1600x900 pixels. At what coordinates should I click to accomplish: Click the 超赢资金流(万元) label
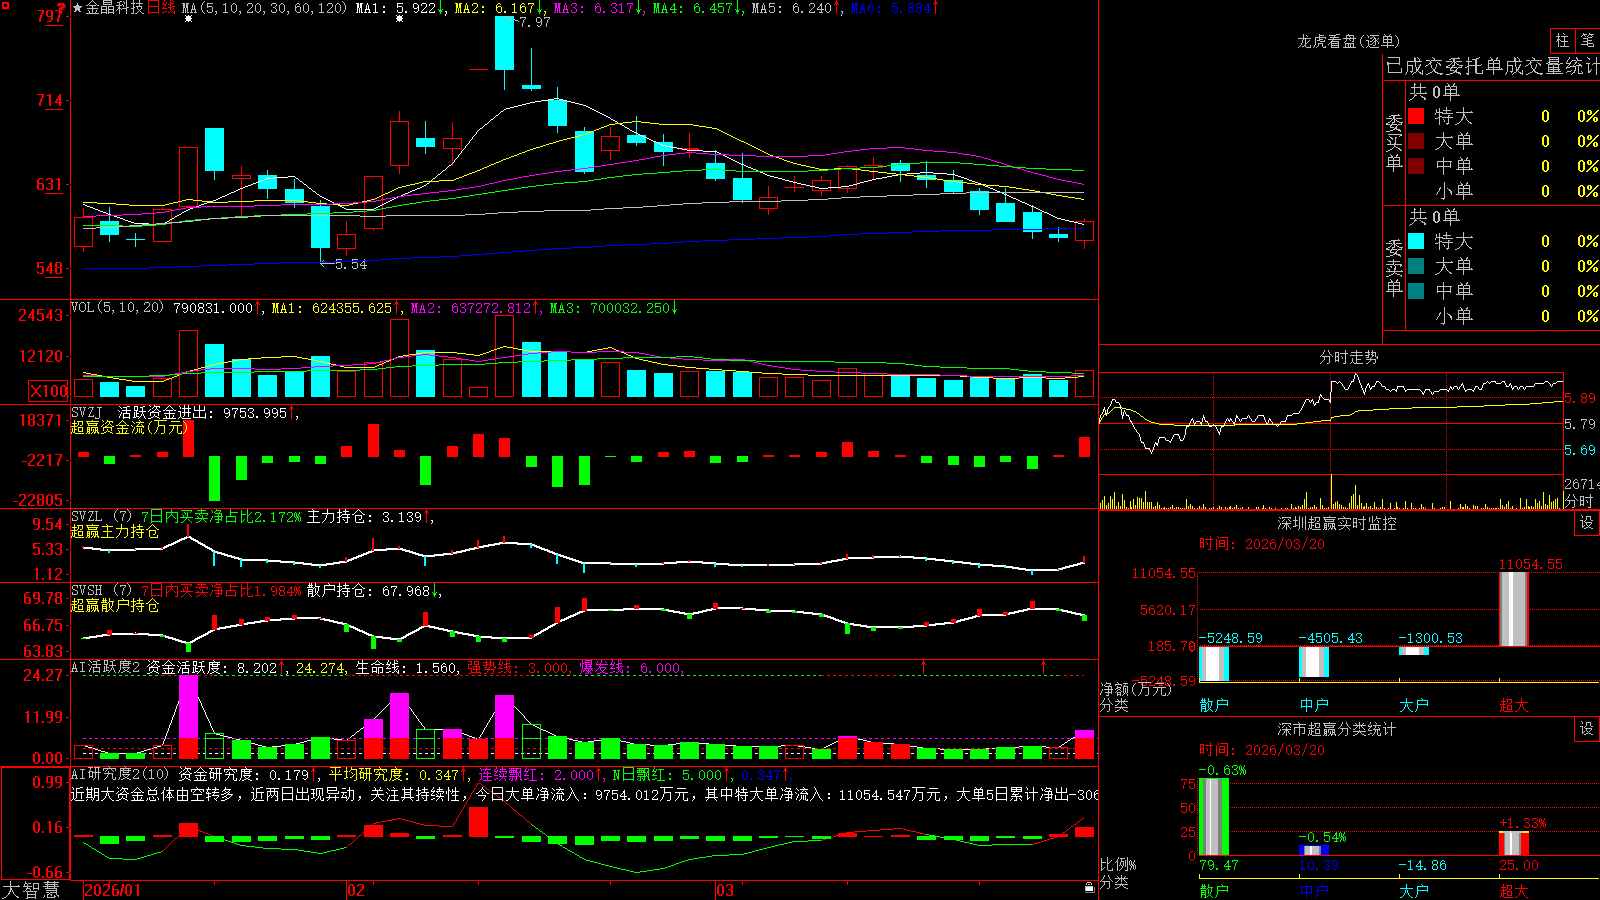(x=129, y=427)
